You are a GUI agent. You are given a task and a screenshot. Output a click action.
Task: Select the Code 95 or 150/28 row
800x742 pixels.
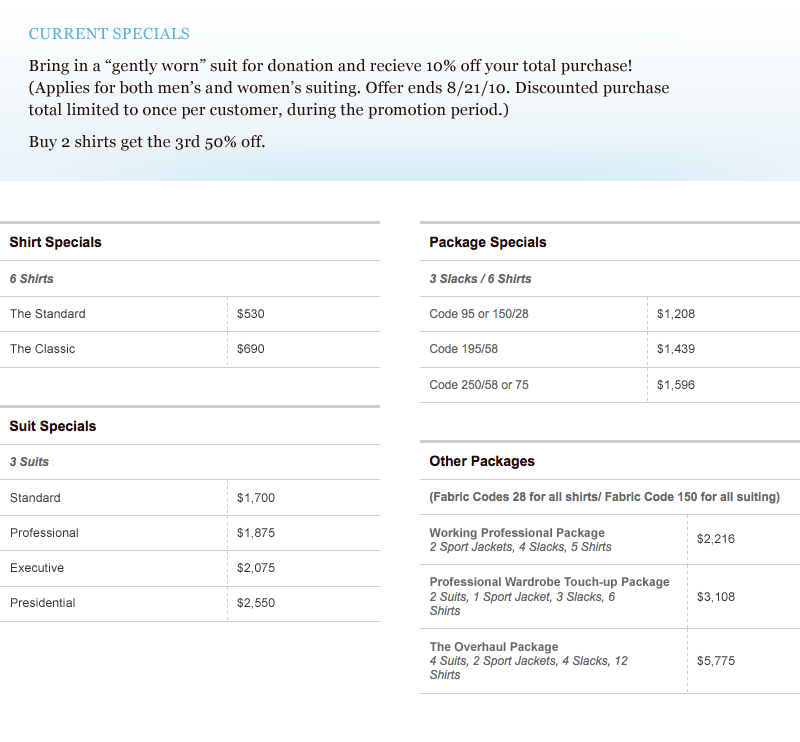[479, 314]
